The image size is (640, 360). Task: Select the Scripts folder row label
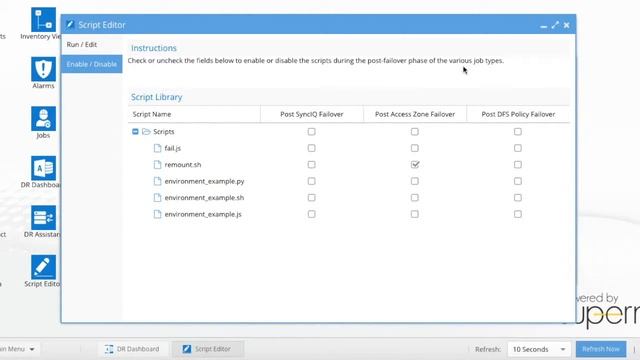coord(164,132)
